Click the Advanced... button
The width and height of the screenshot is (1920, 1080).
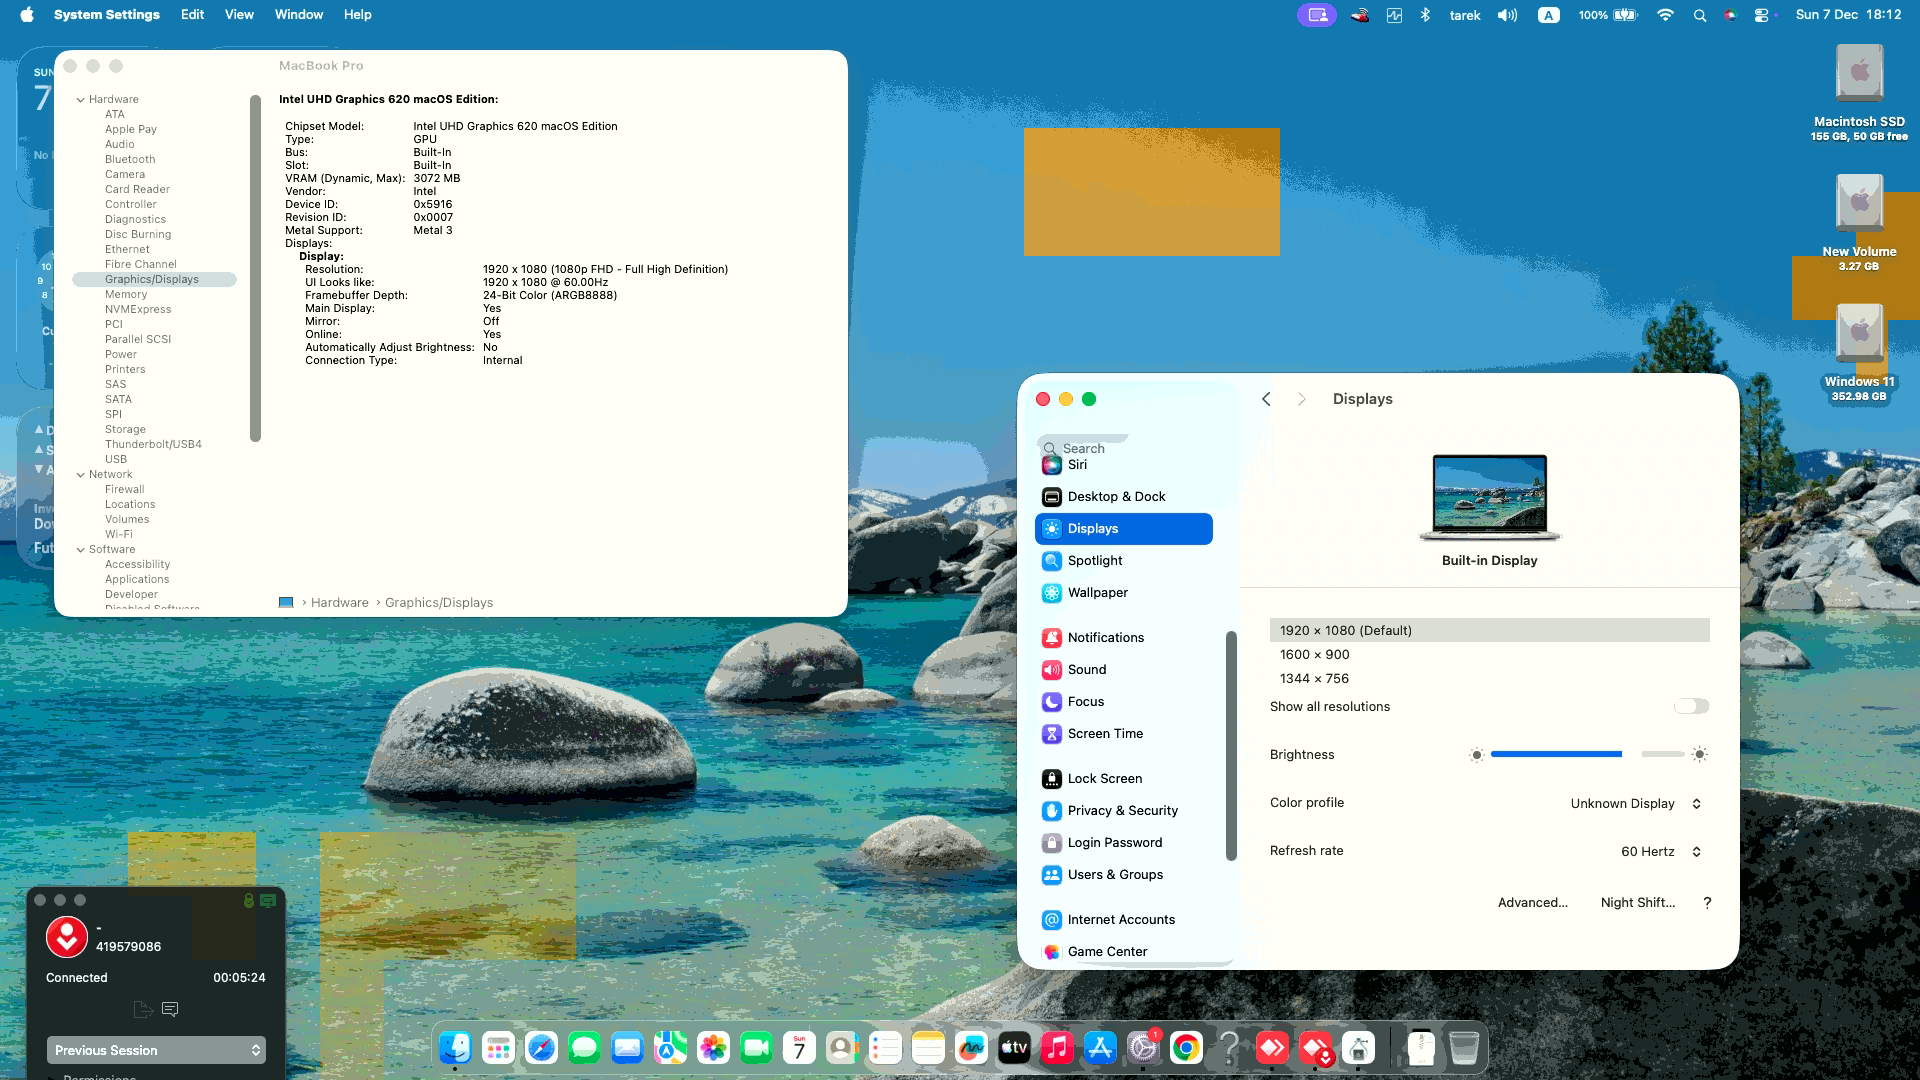click(x=1532, y=903)
